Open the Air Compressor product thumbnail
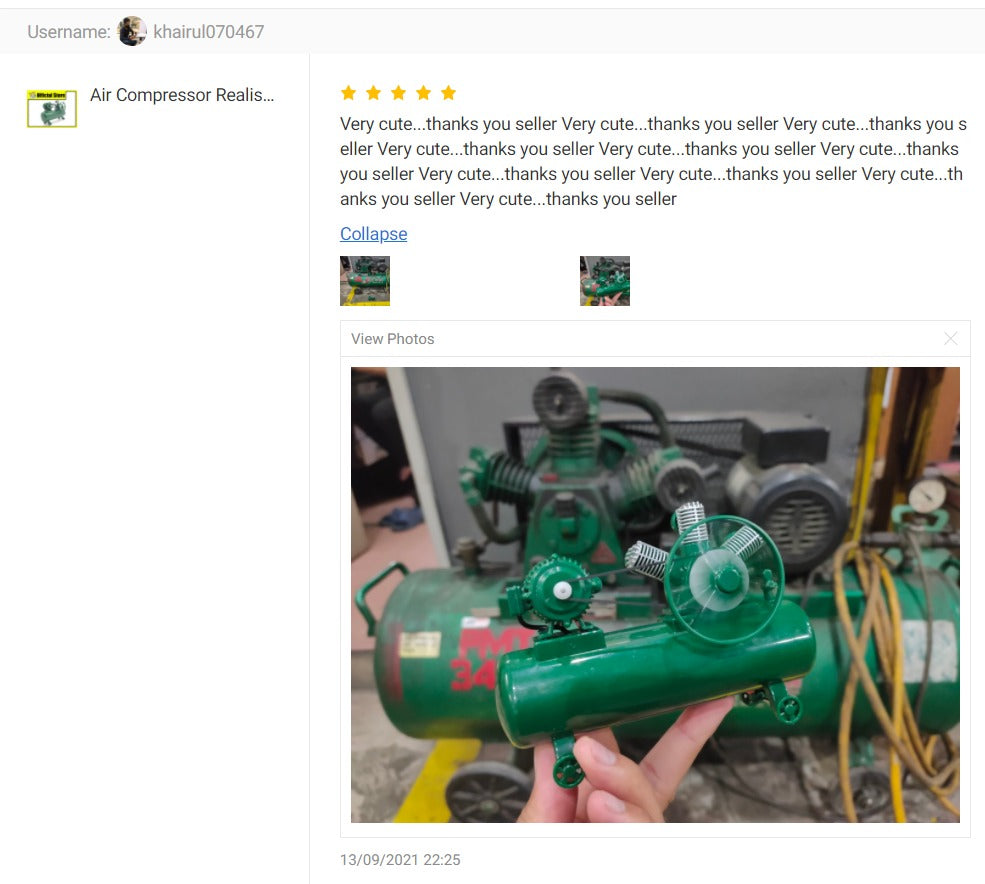The image size is (985, 884). click(x=52, y=109)
